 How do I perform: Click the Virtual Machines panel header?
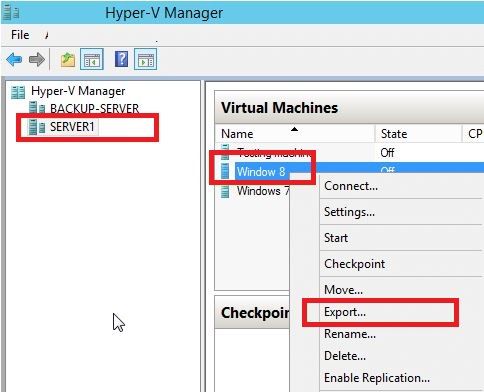pyautogui.click(x=349, y=108)
